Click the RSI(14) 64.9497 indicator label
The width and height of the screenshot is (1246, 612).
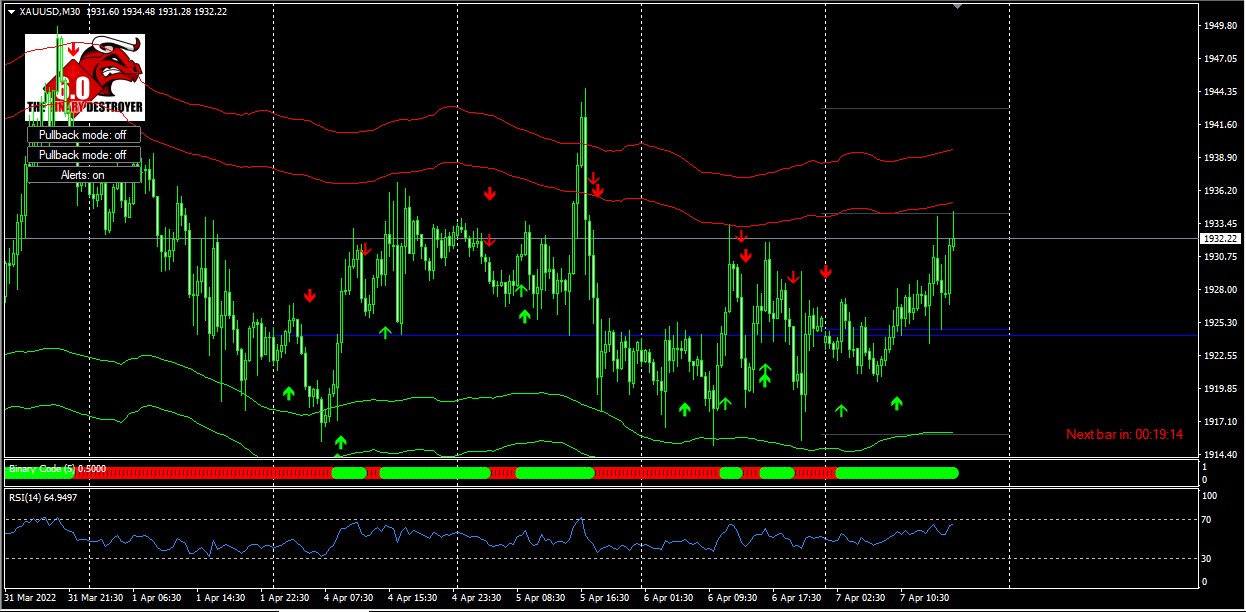(x=43, y=497)
